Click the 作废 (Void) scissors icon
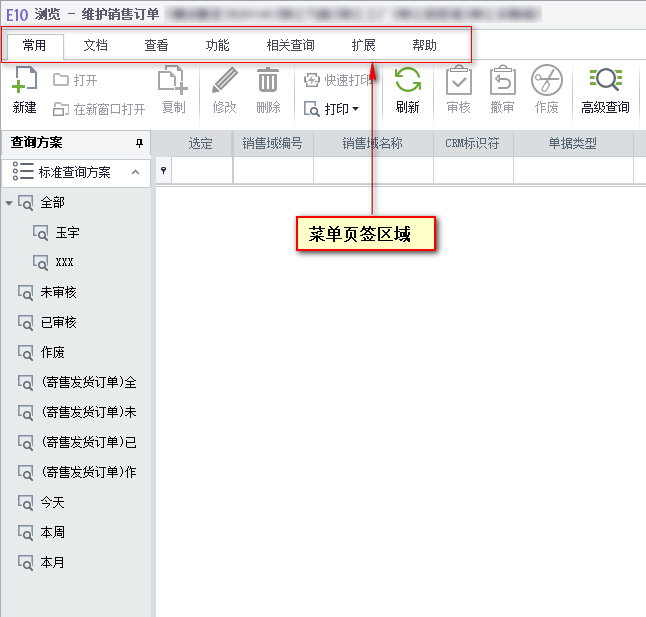Viewport: 646px width, 617px height. click(x=546, y=82)
